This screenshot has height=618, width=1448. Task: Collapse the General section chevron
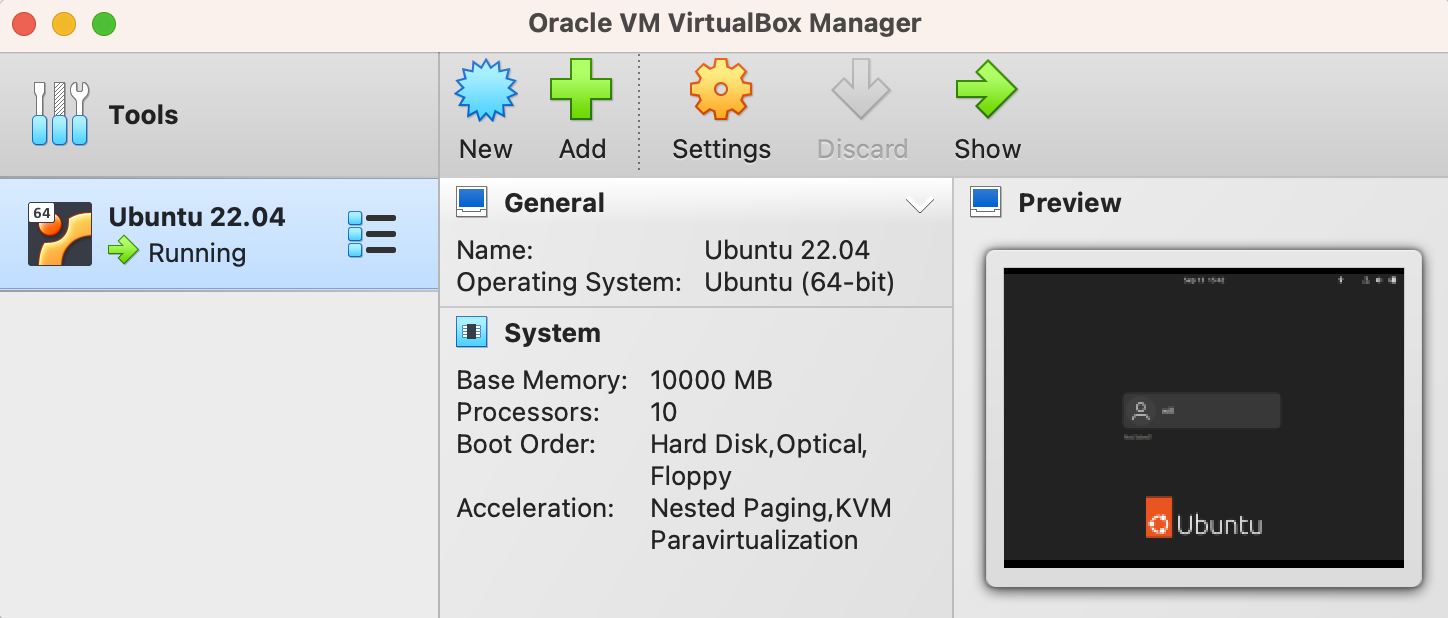coord(919,206)
